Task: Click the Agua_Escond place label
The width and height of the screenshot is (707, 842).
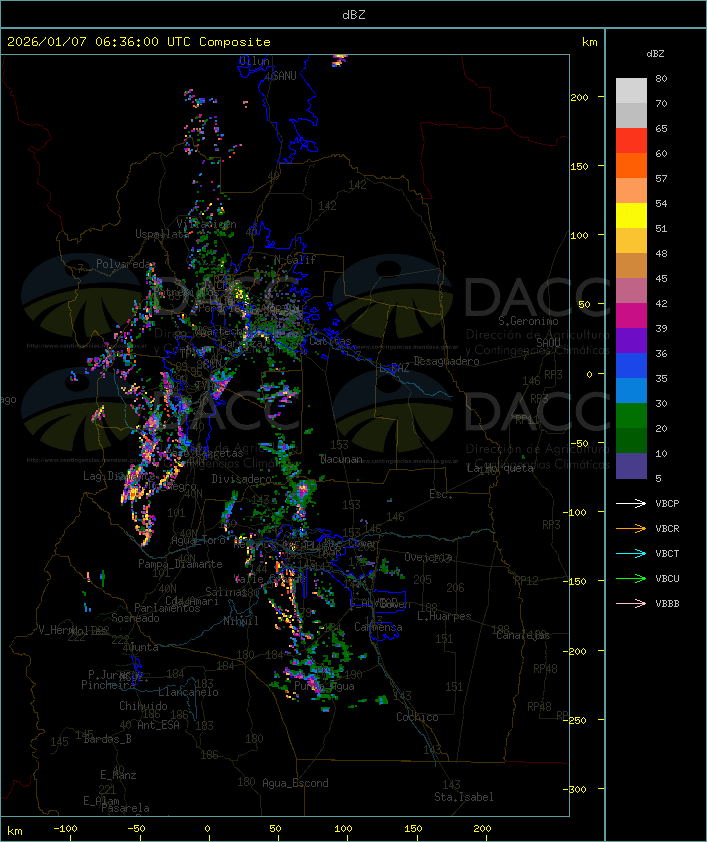Action: [x=295, y=783]
